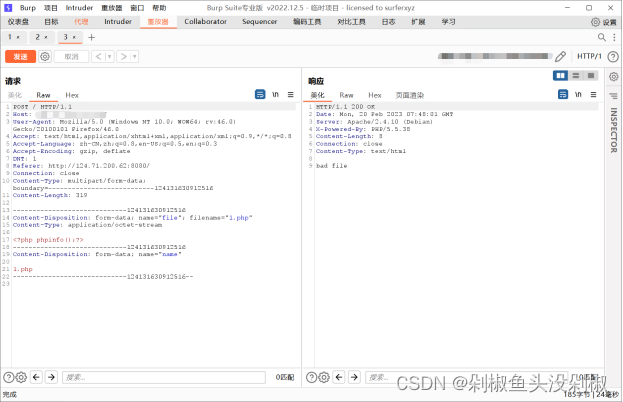
Task: Open the Help (帮助) menu
Action: [159, 8]
